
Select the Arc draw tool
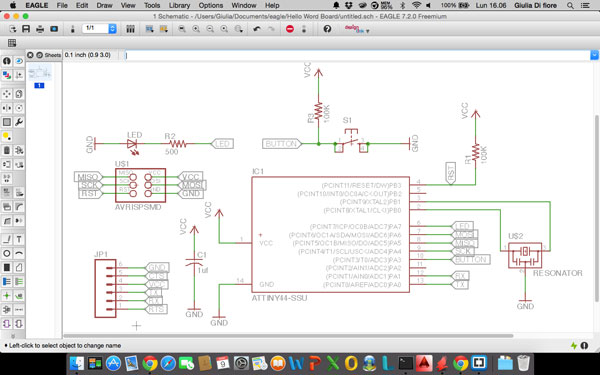coord(19,253)
